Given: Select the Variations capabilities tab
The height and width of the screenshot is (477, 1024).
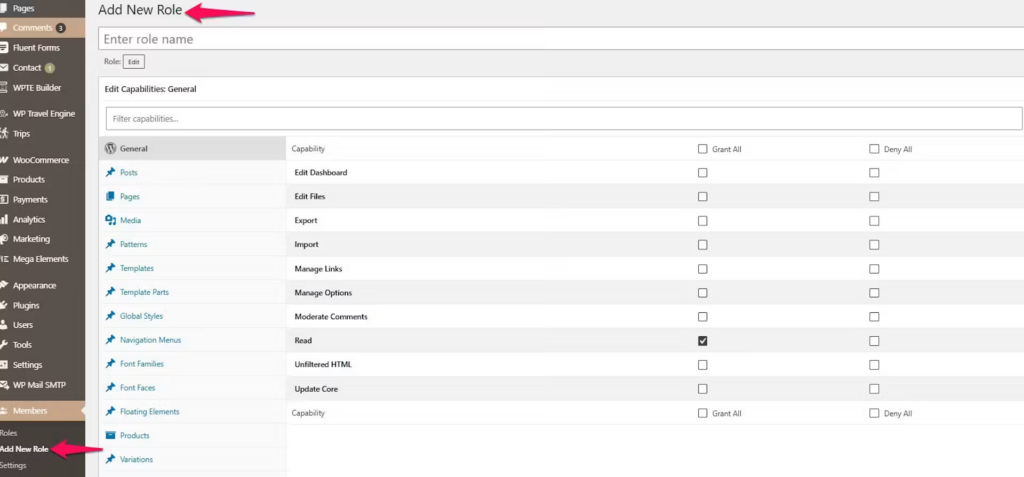Looking at the screenshot, I should tap(193, 459).
